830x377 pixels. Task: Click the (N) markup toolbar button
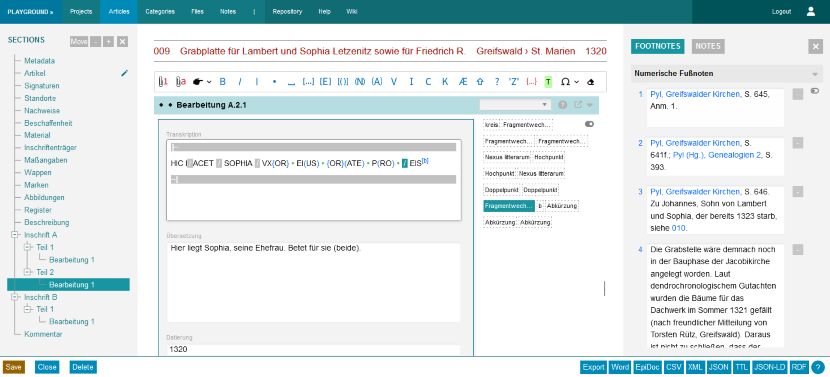tap(360, 82)
